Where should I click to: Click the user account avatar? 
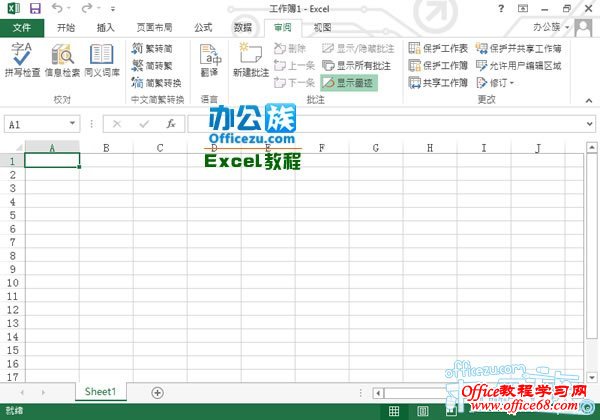tap(584, 28)
